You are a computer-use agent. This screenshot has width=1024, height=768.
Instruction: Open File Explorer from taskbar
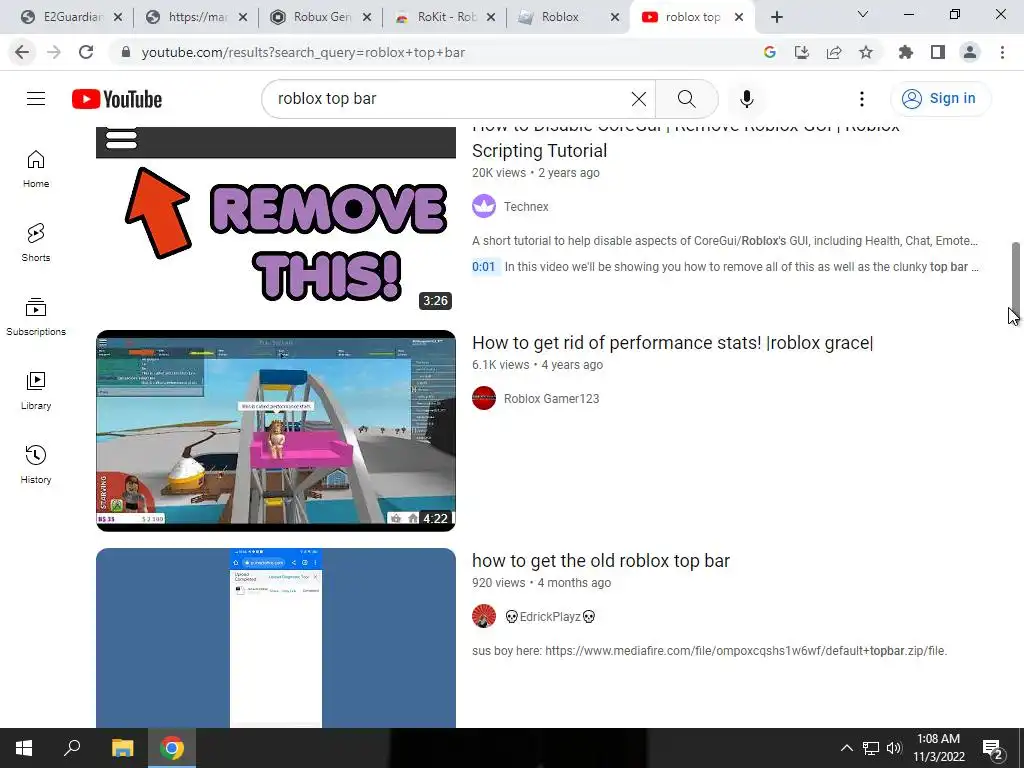(122, 748)
